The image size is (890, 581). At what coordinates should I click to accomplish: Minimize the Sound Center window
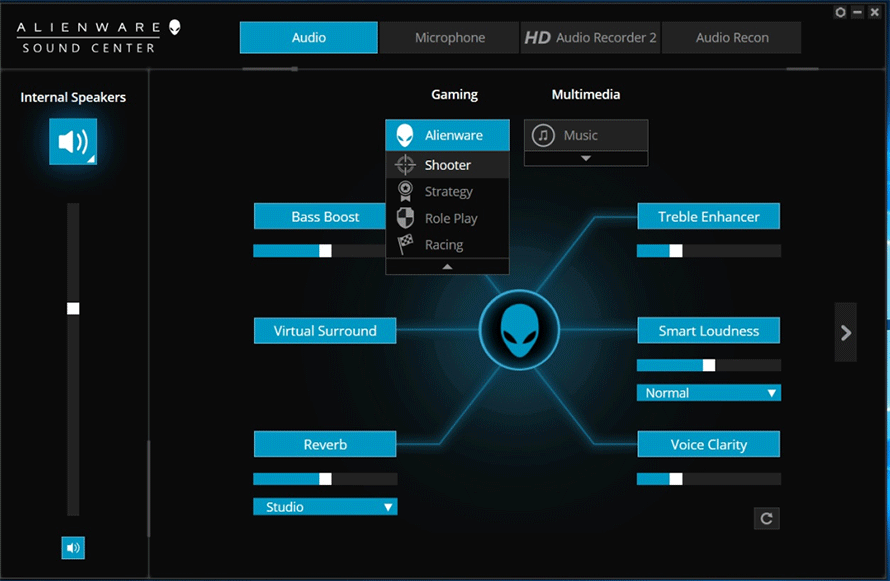857,12
